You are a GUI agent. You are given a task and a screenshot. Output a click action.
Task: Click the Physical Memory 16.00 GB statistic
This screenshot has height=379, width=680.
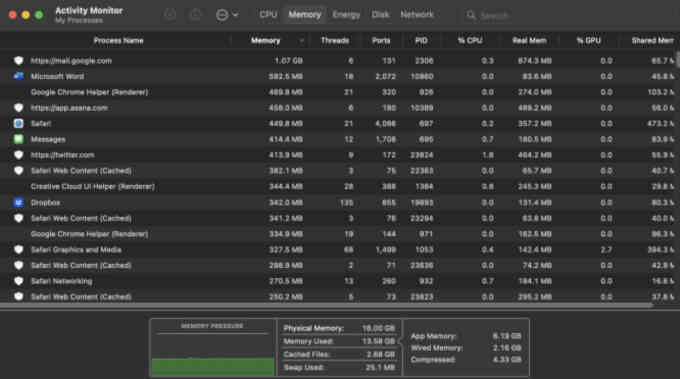[x=339, y=328]
